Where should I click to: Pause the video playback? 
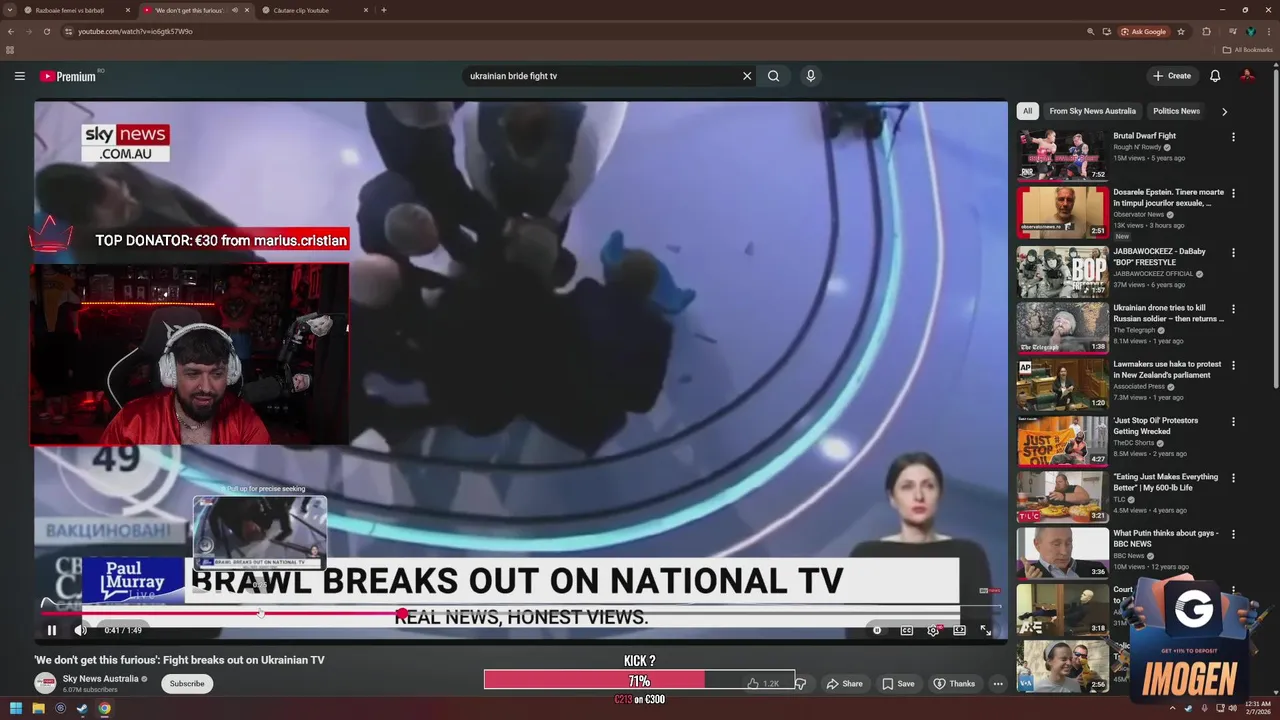52,630
